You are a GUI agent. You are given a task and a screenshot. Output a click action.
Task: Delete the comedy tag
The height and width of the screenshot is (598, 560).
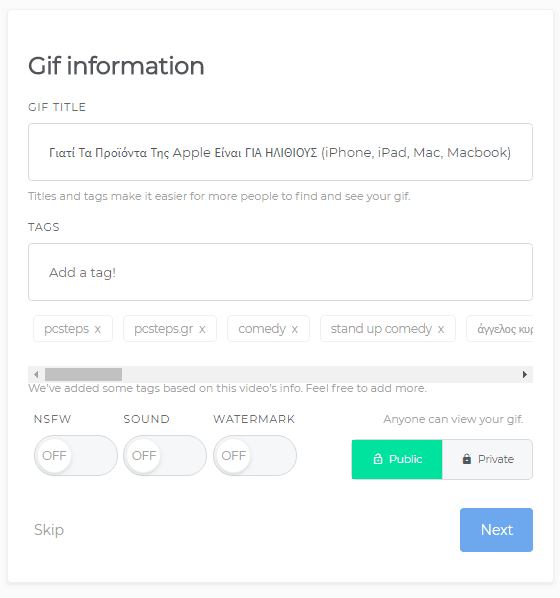coord(294,329)
